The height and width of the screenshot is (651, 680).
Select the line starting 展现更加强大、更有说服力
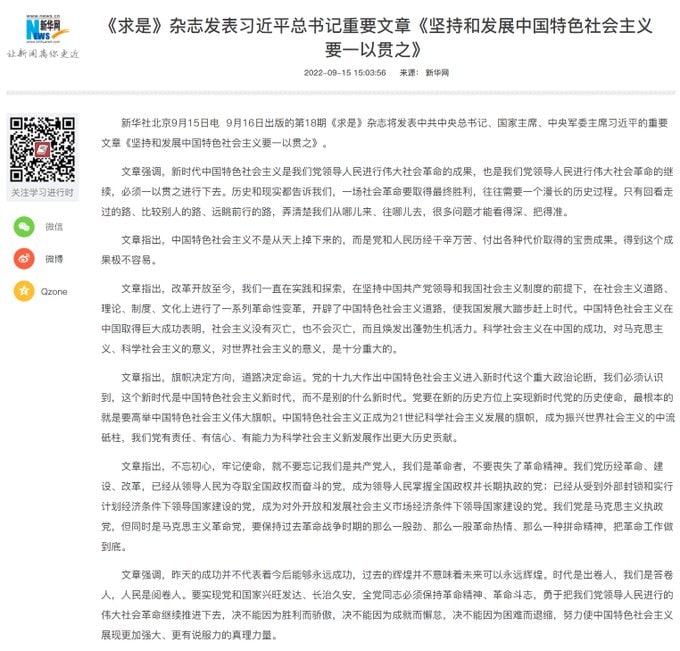pyautogui.click(x=190, y=635)
